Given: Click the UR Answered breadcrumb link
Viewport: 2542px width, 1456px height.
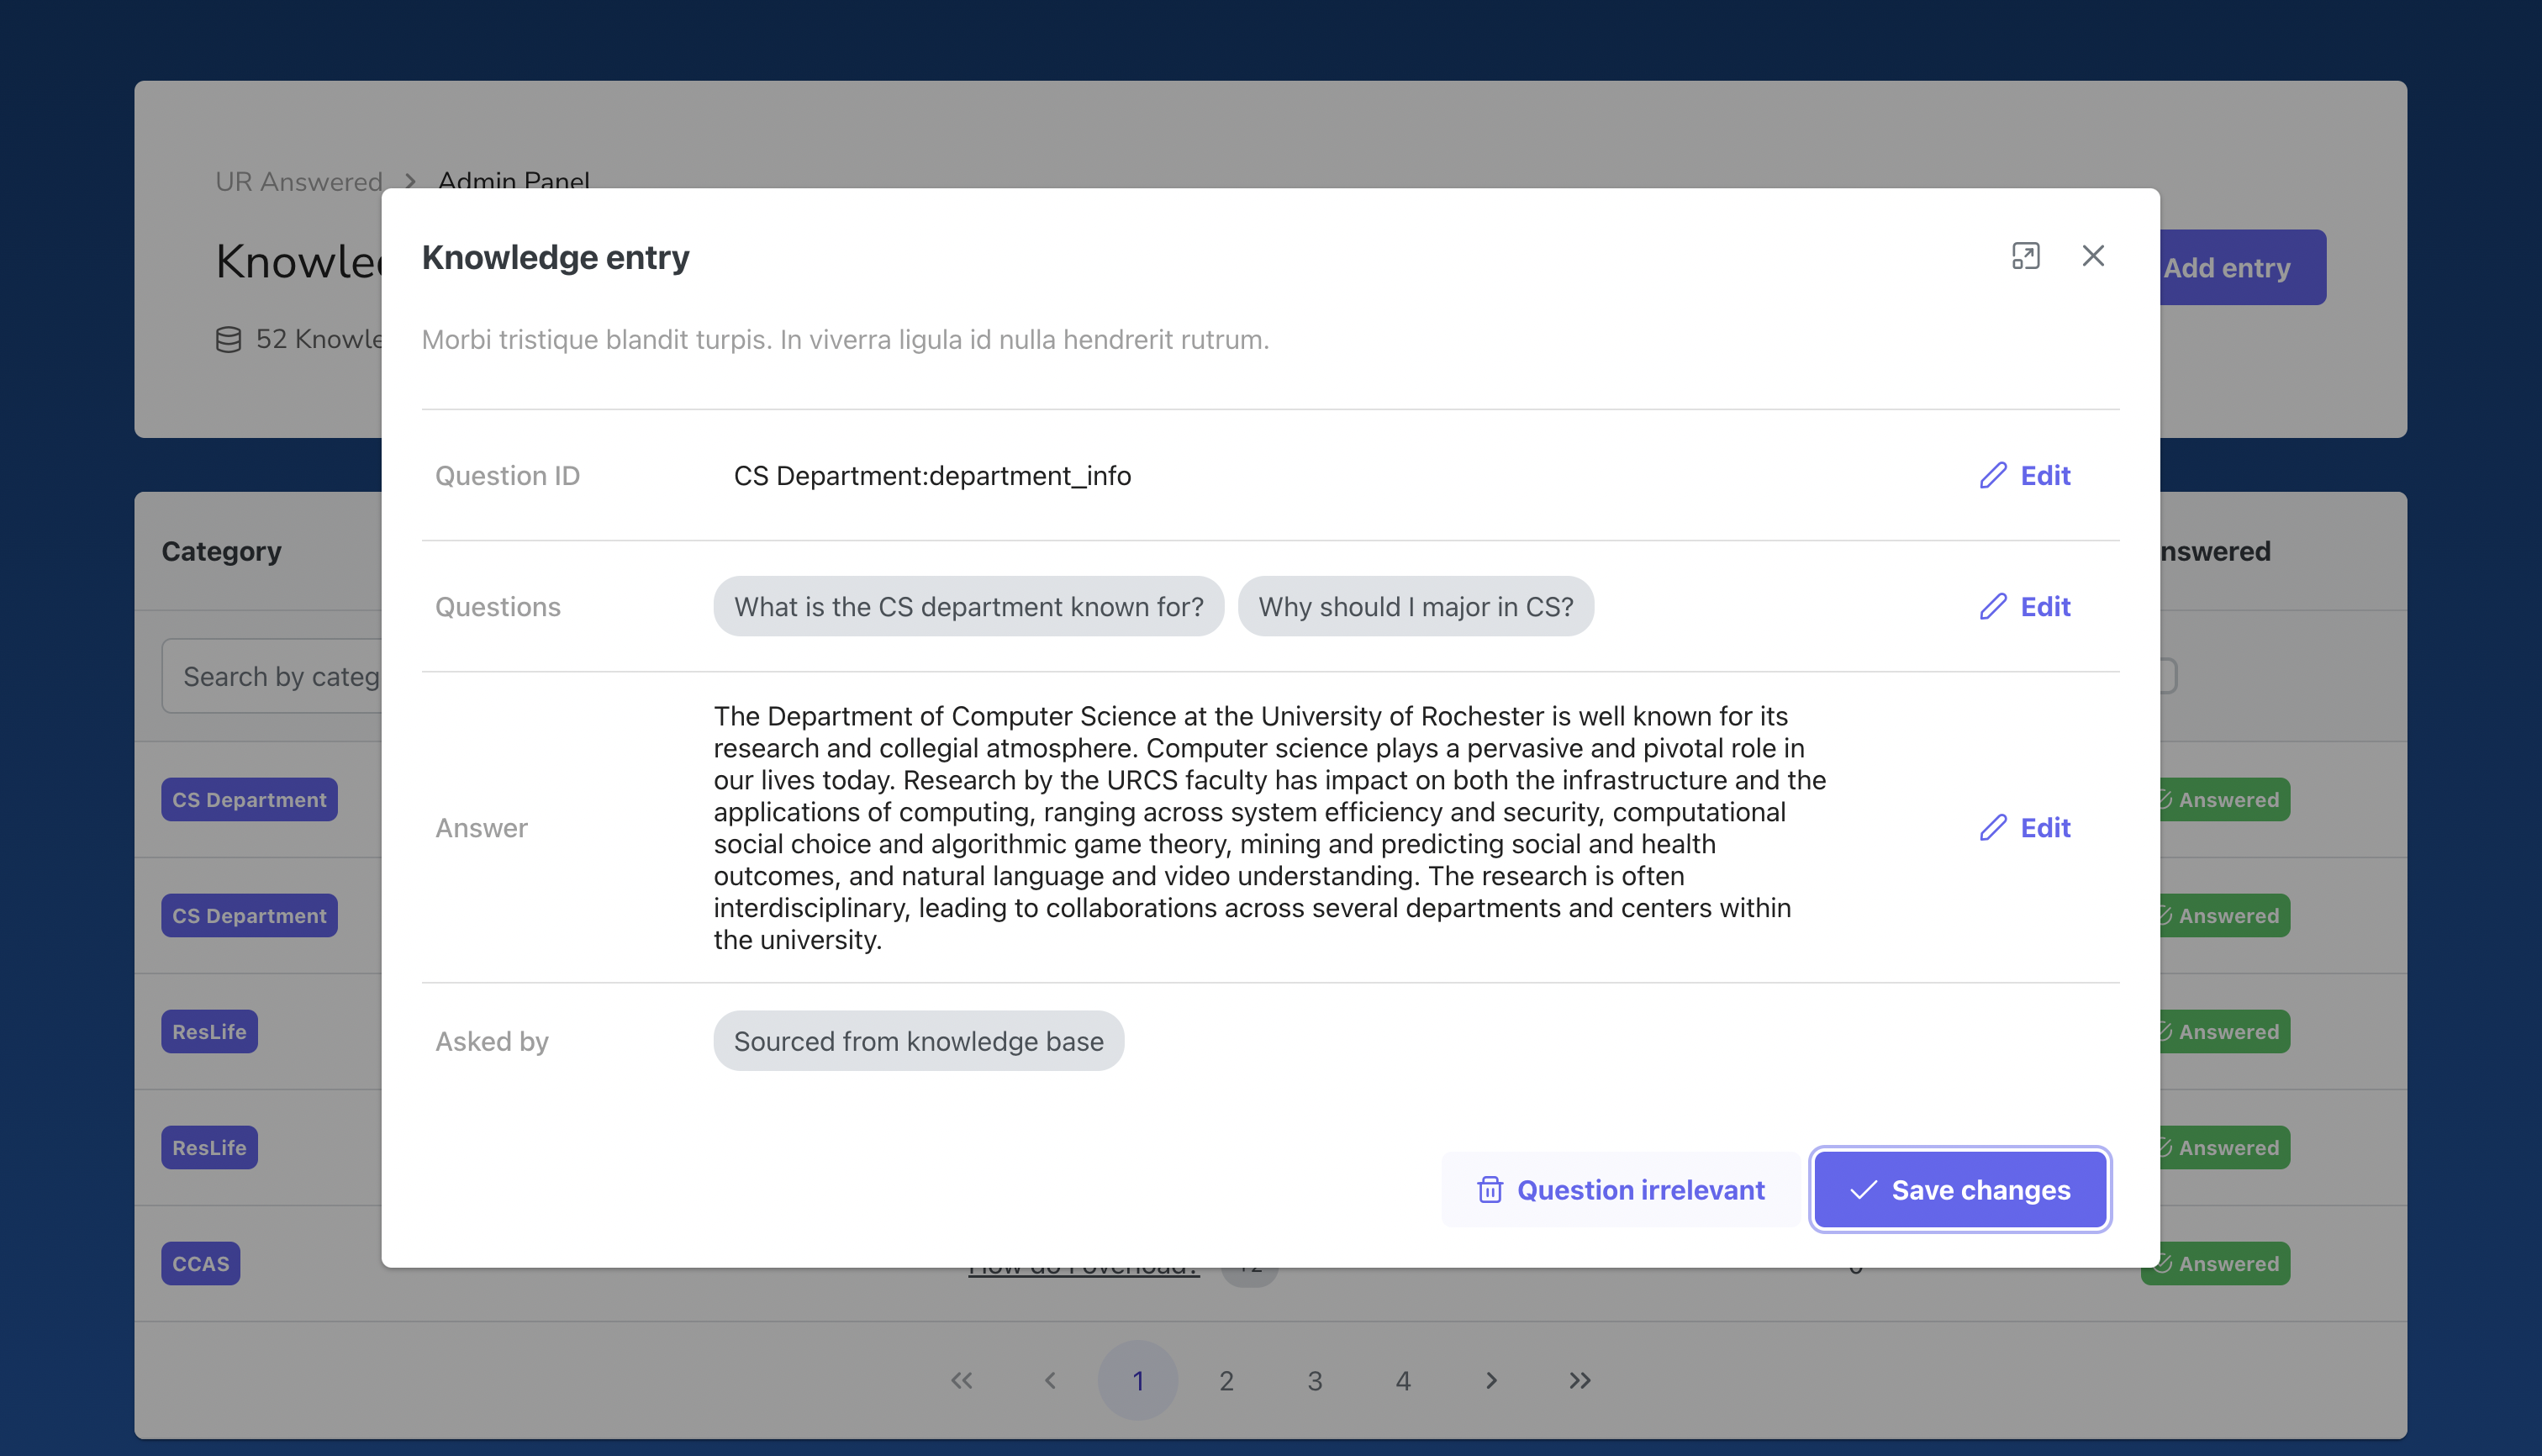Looking at the screenshot, I should pos(299,182).
